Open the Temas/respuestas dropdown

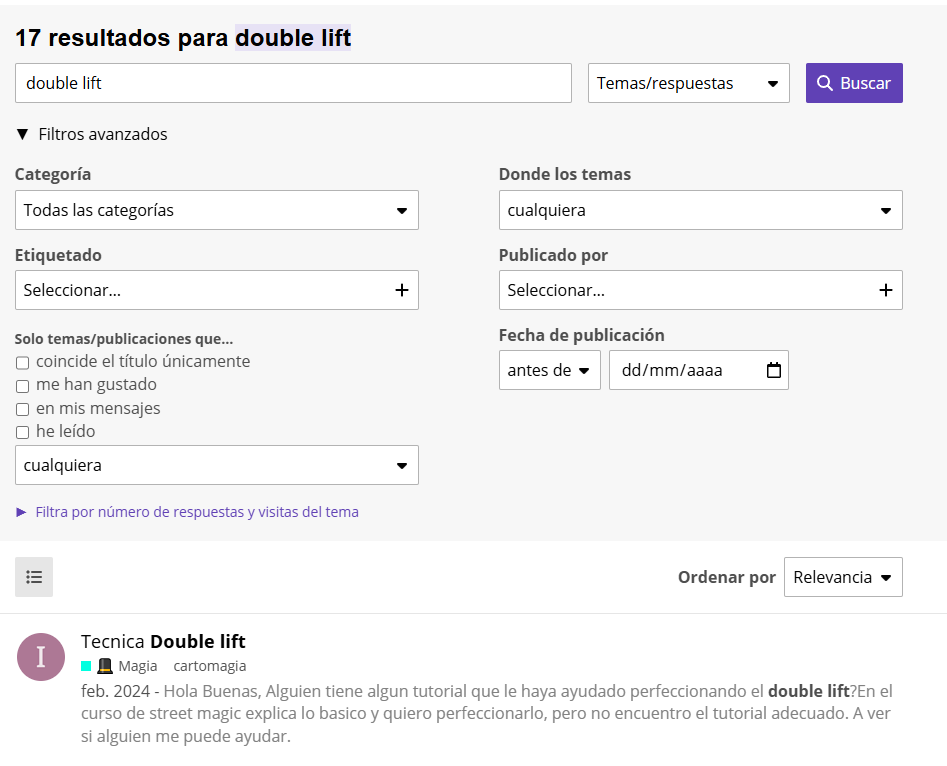coord(688,83)
